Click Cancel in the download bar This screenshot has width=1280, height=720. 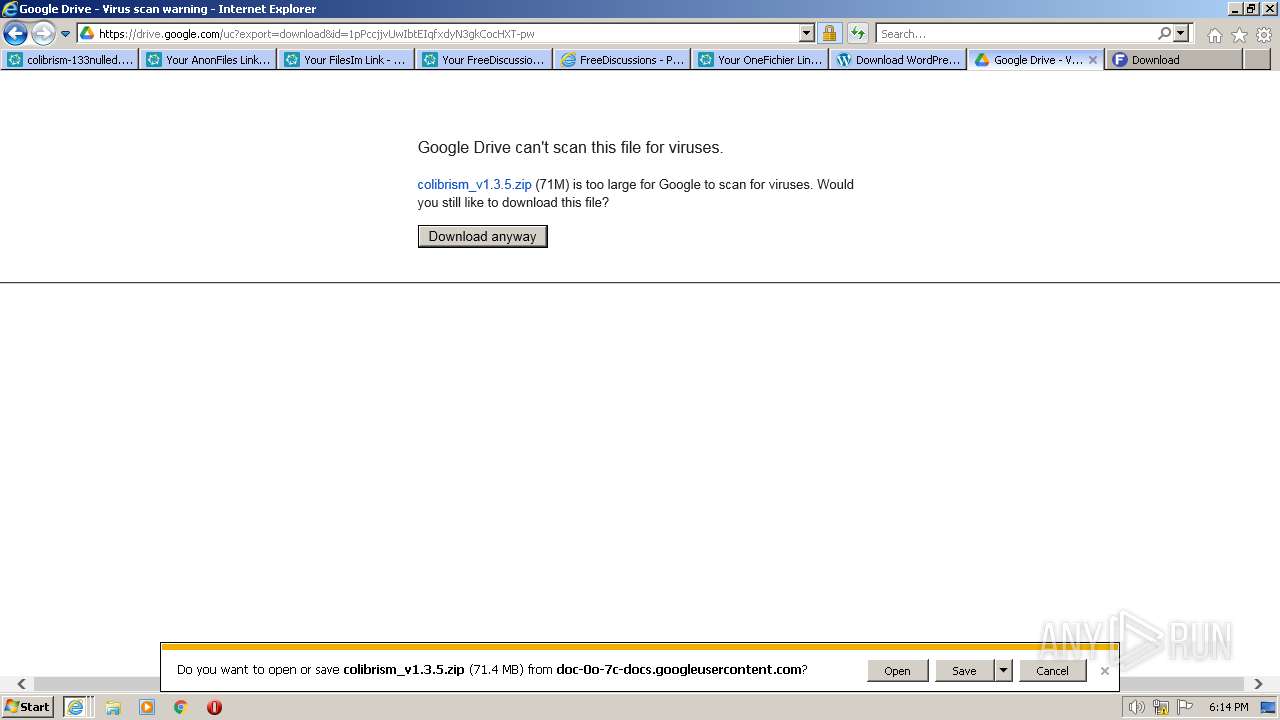coord(1052,670)
